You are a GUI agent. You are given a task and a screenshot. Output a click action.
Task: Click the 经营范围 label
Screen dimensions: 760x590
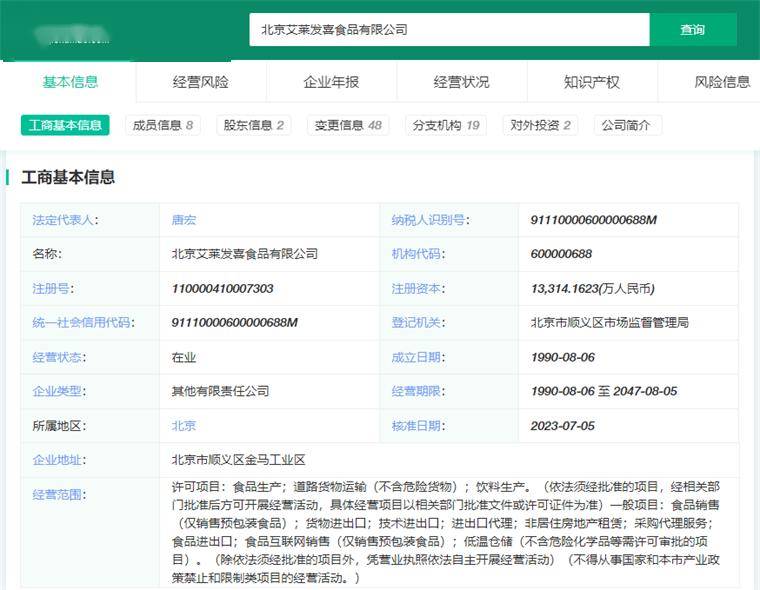point(59,494)
